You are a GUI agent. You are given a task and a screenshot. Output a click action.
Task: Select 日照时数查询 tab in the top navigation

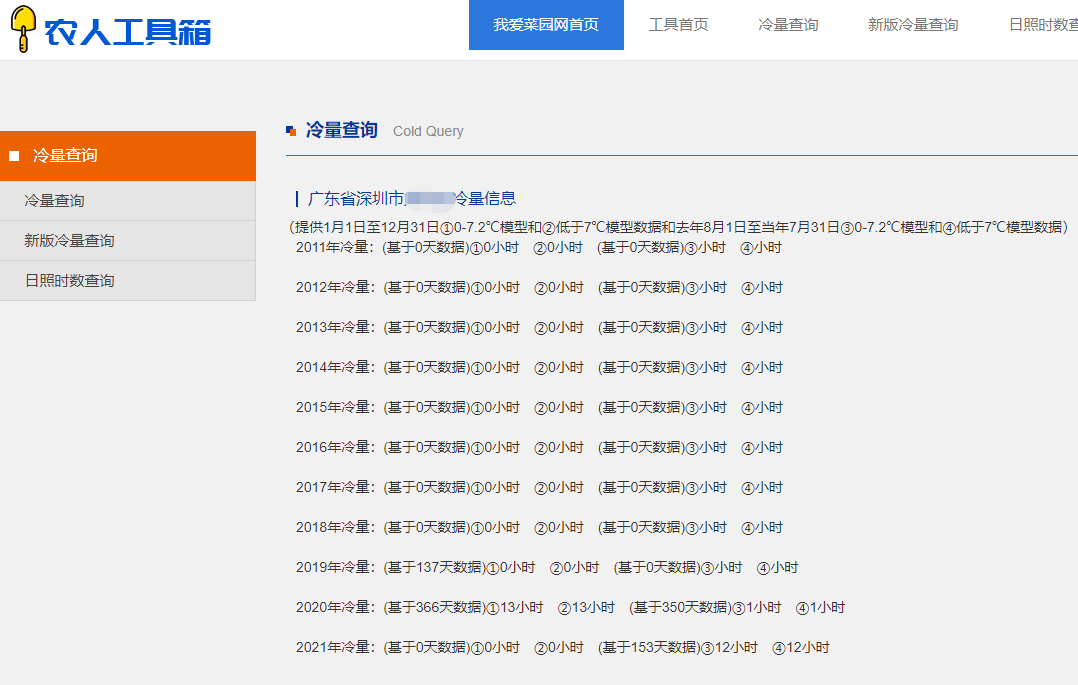(x=1042, y=25)
